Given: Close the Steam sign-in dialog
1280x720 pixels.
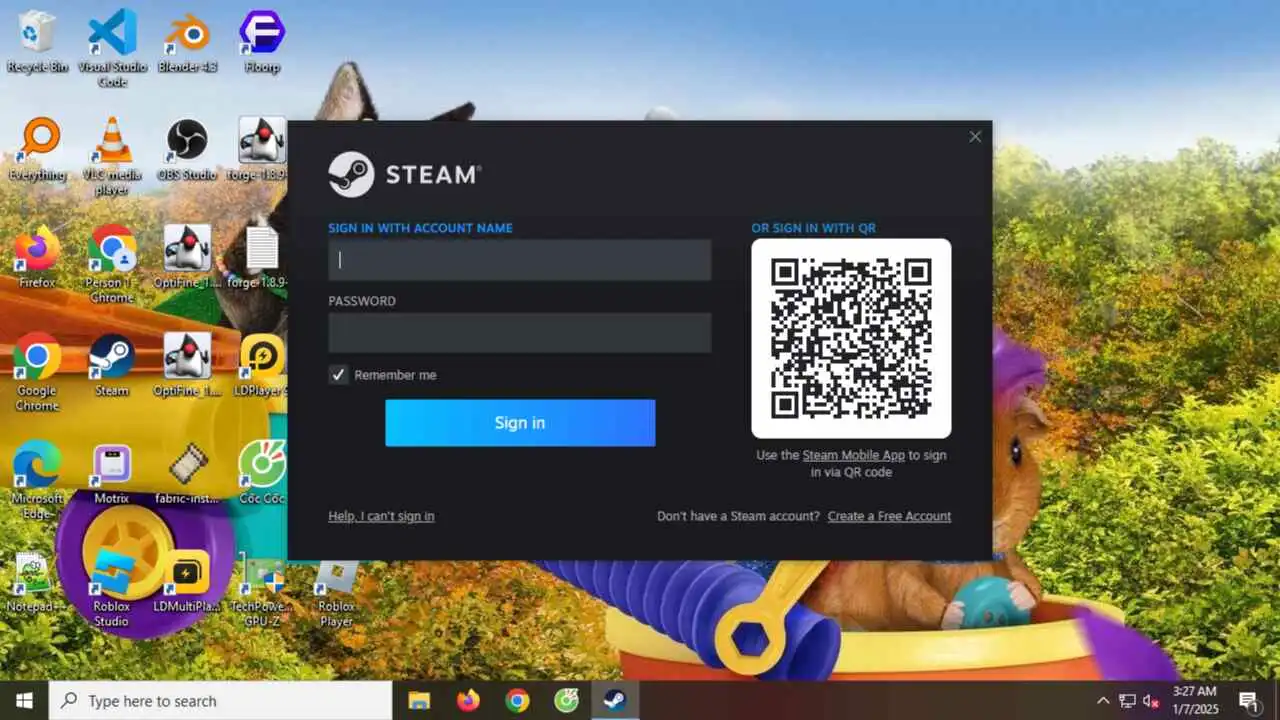Looking at the screenshot, I should coord(975,137).
